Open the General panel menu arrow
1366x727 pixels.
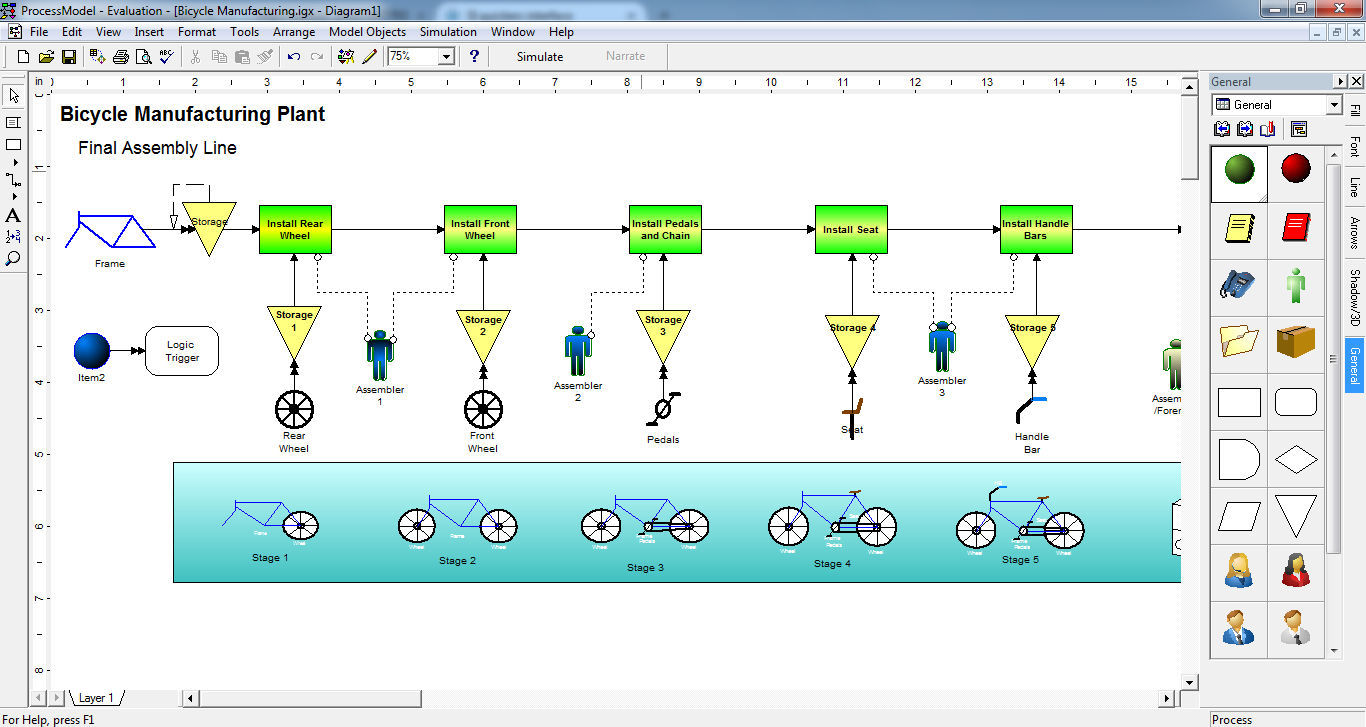(x=1340, y=82)
